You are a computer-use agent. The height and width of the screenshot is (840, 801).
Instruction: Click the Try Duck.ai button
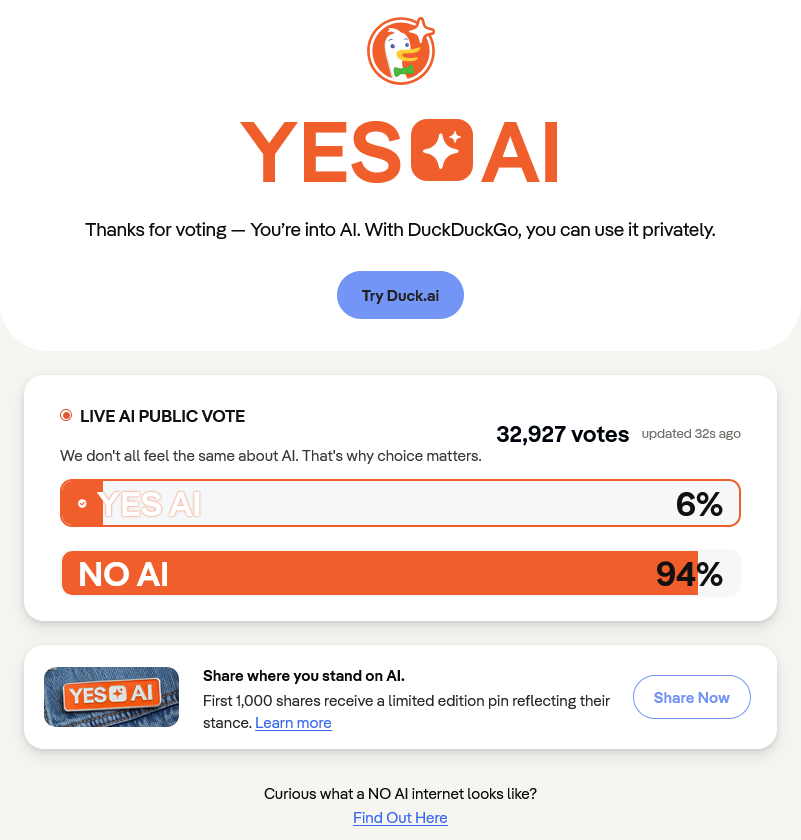pos(400,295)
